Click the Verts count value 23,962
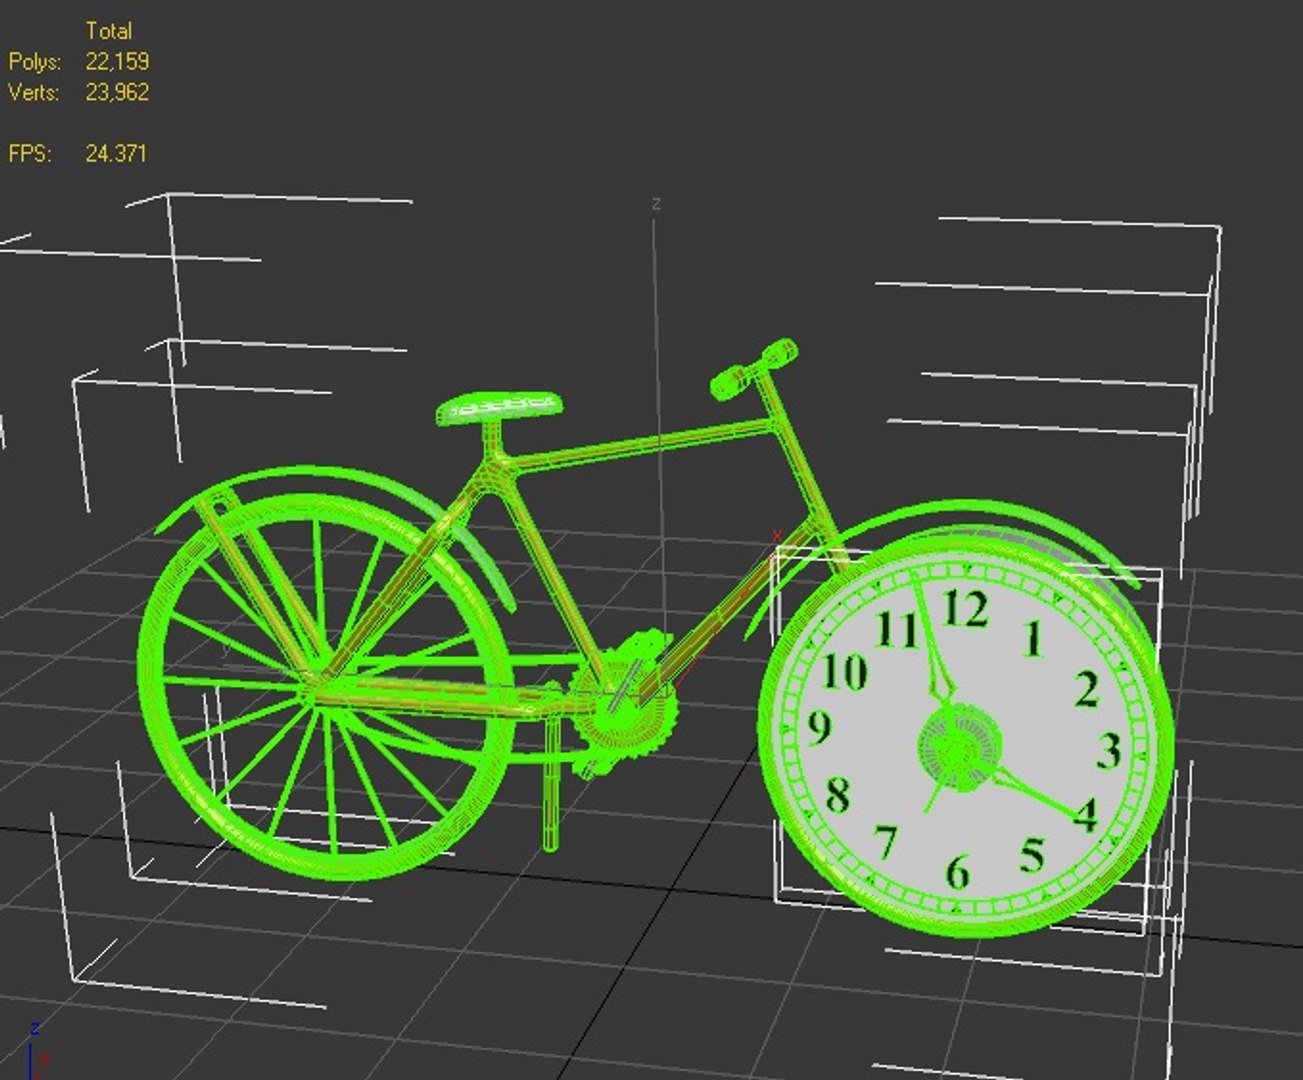Screen dimensions: 1303x1080 point(117,92)
